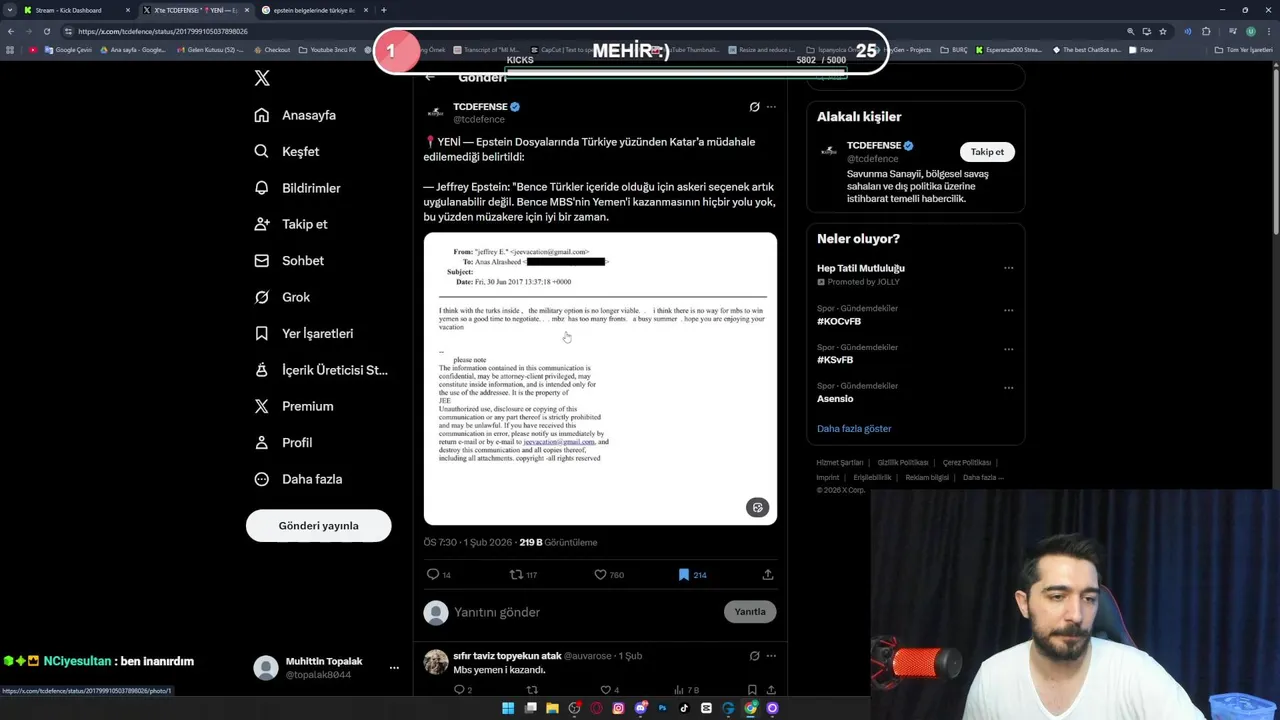The height and width of the screenshot is (720, 1280).
Task: Open Opera browser from taskbar
Action: pyautogui.click(x=596, y=708)
